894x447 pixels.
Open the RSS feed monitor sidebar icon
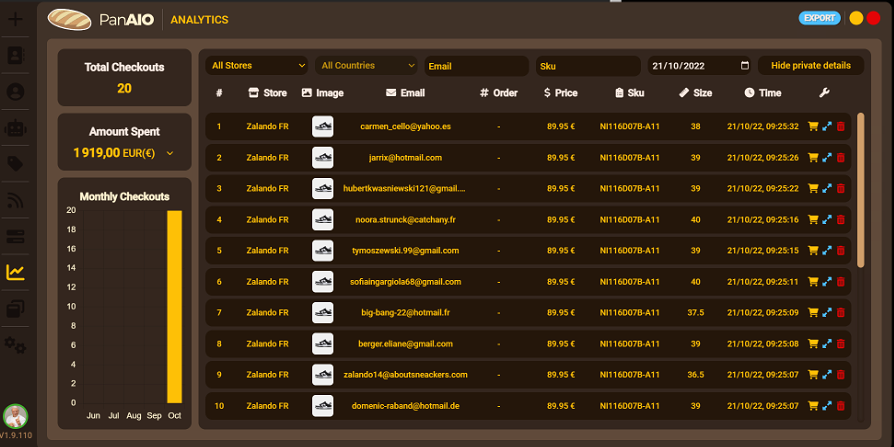click(x=15, y=201)
